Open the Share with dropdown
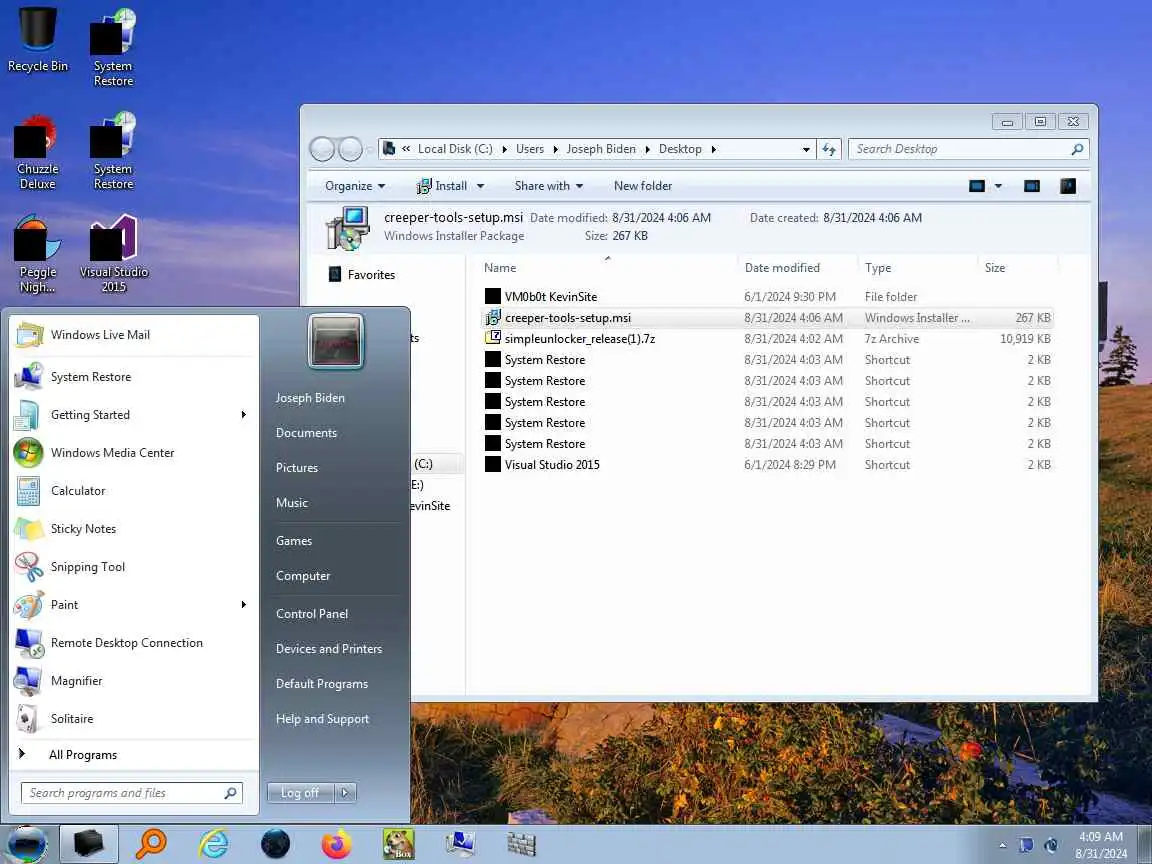This screenshot has height=864, width=1152. point(549,186)
